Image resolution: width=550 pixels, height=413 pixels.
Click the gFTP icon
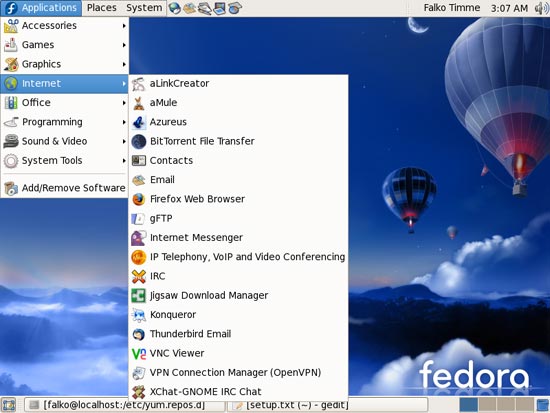click(x=138, y=219)
